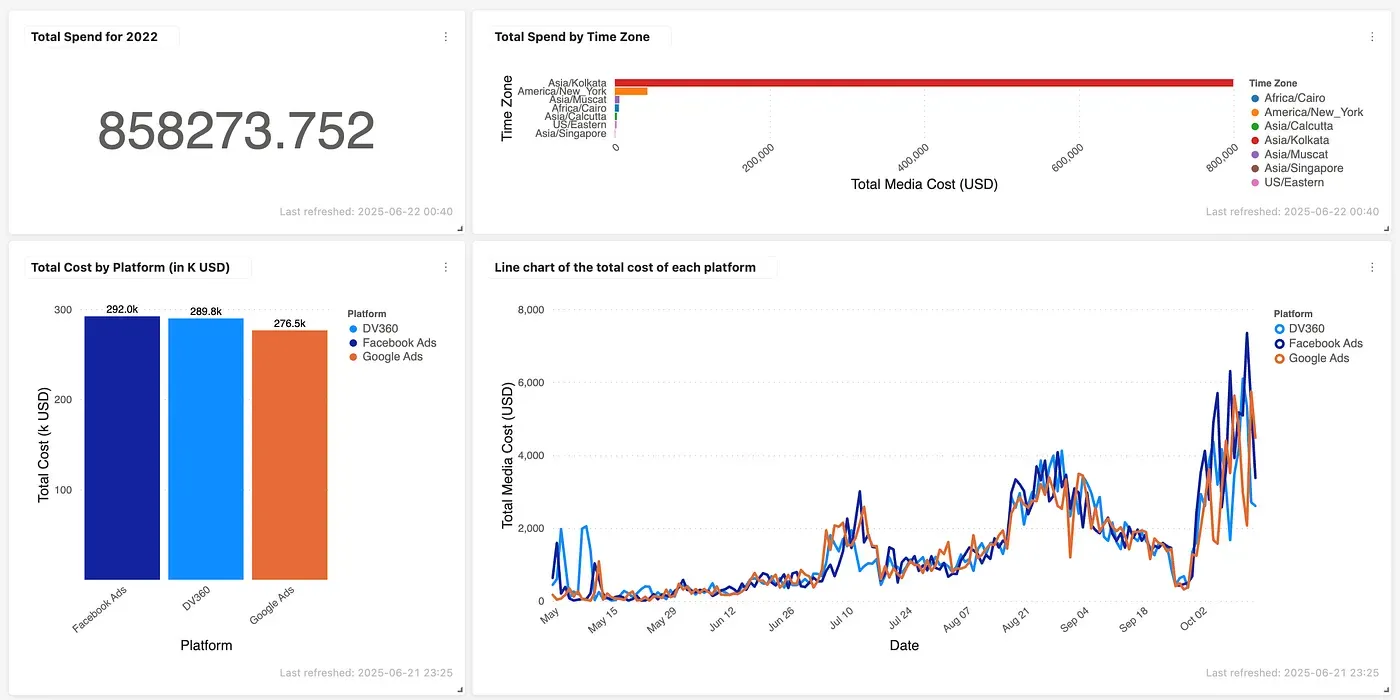
Task: Open the Total Spend by Time Zone options menu
Action: click(x=1371, y=37)
